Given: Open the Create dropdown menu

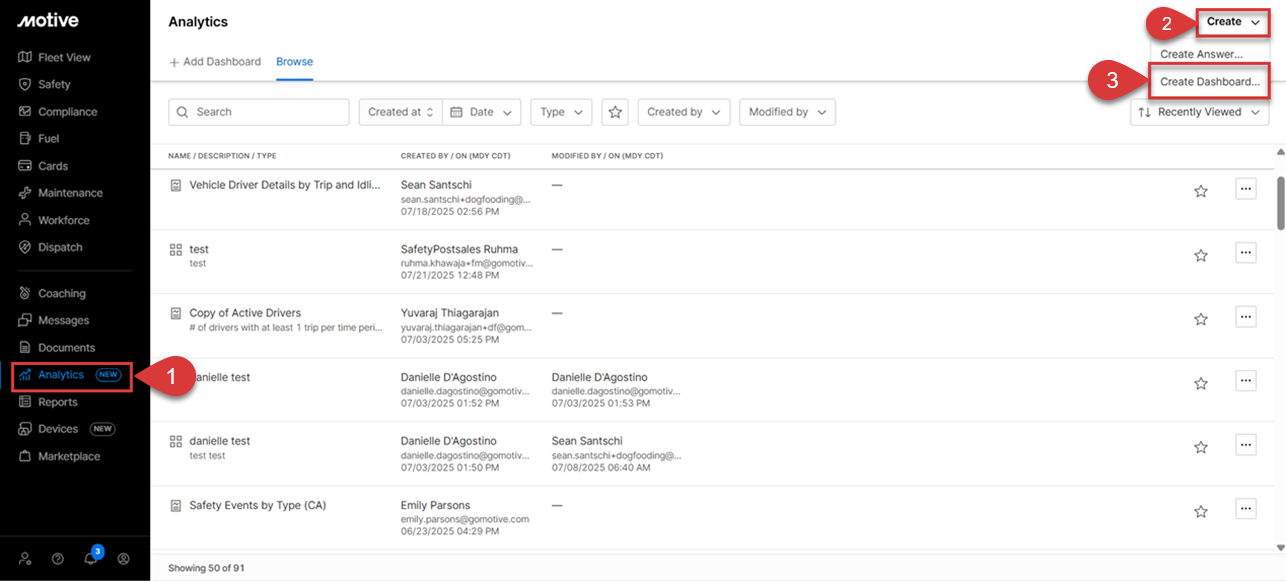Looking at the screenshot, I should click(x=1232, y=21).
